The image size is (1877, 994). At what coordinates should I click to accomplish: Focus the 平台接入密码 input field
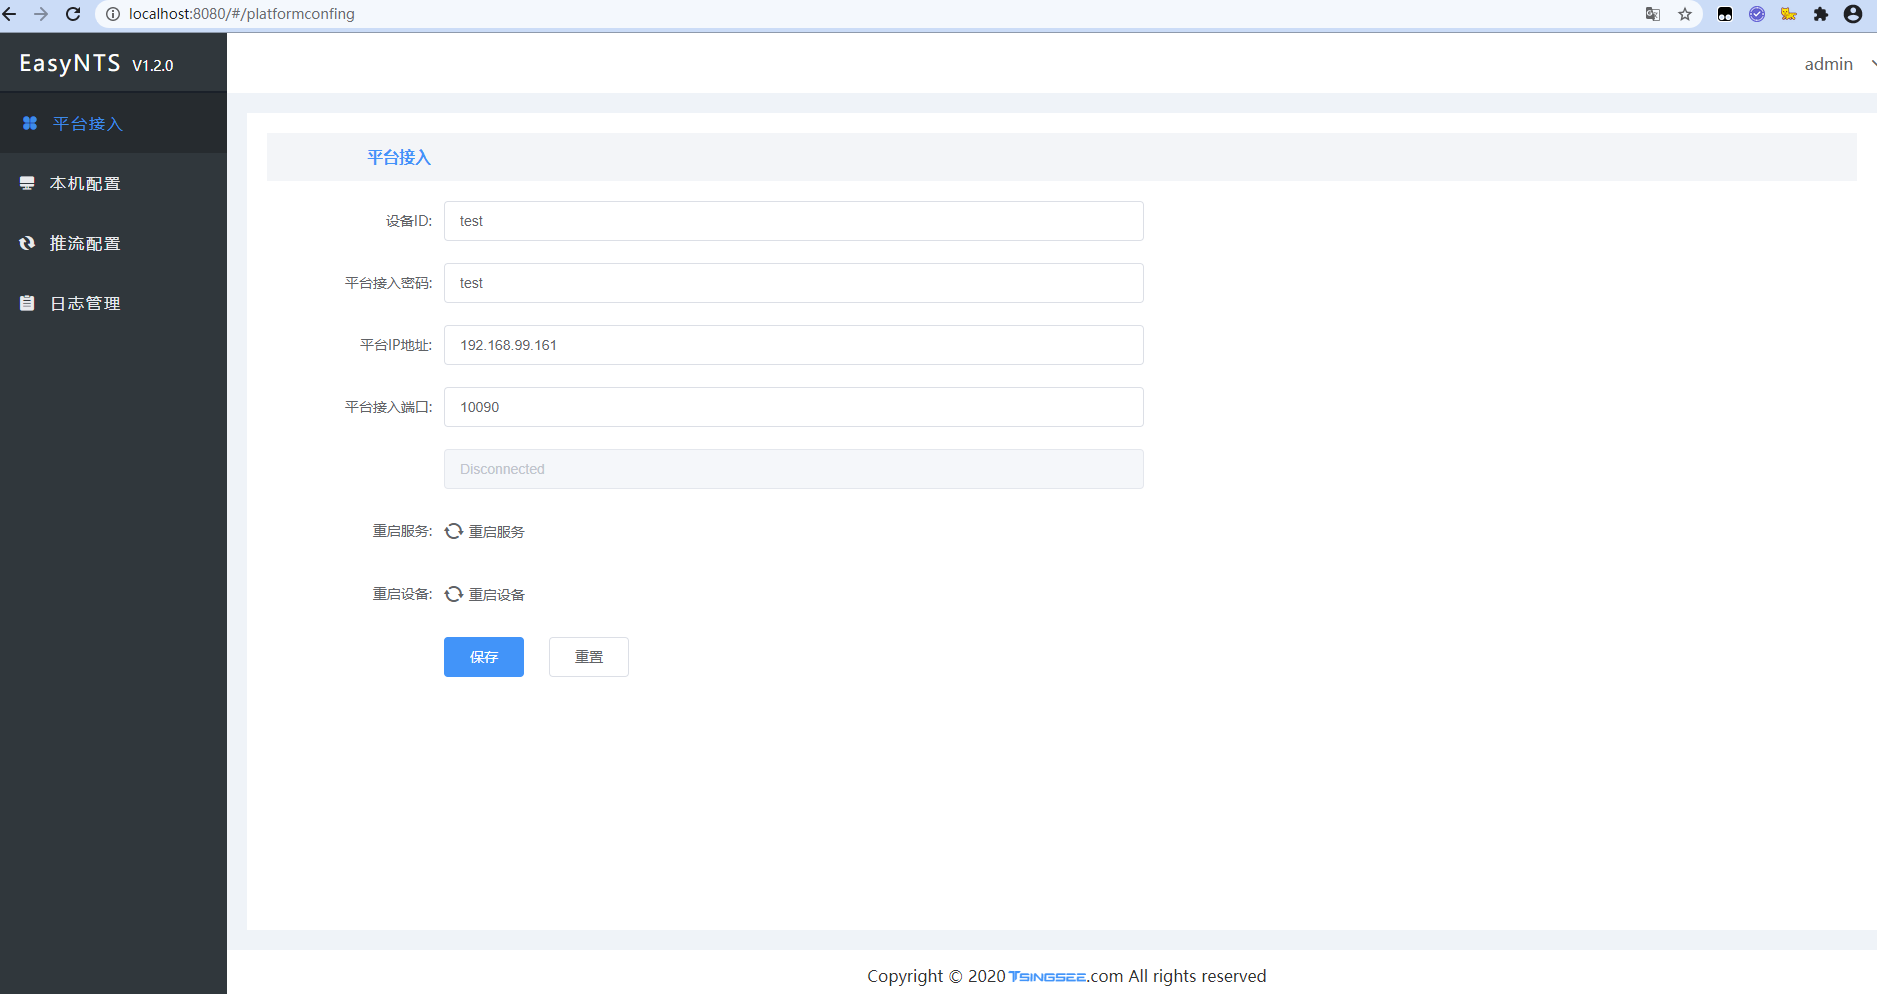(x=794, y=283)
